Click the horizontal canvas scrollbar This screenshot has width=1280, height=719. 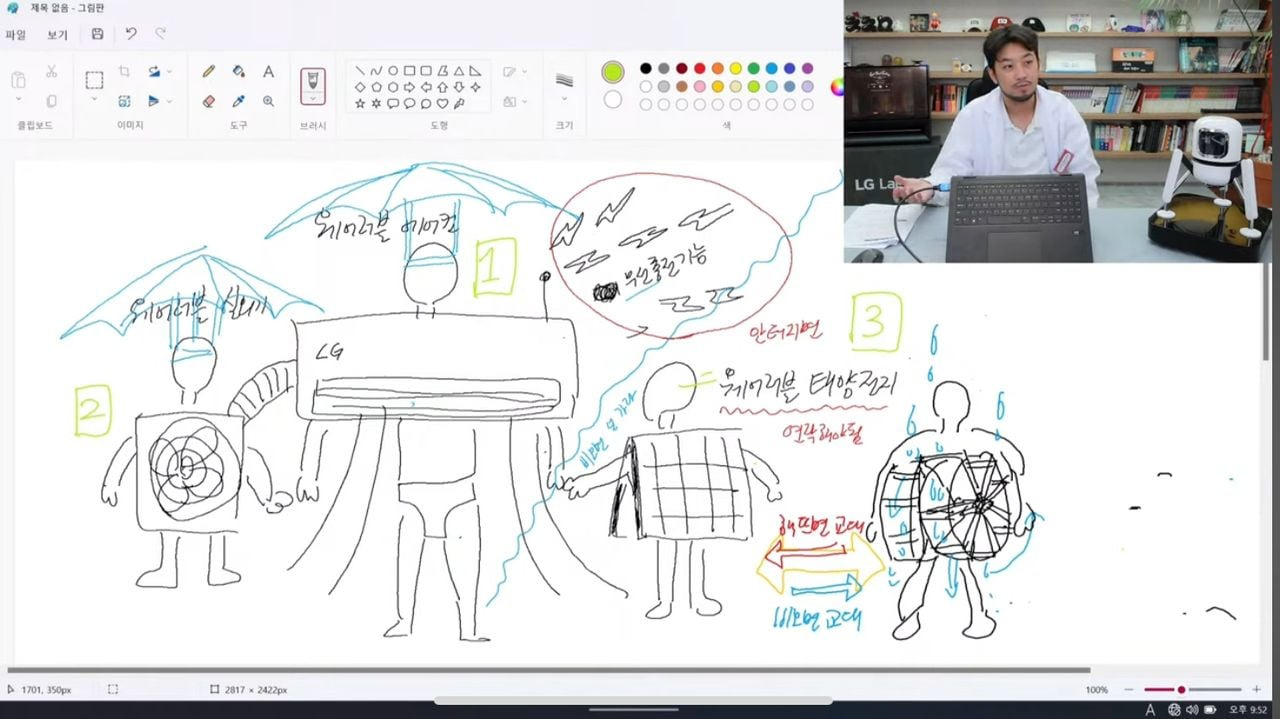coord(549,670)
